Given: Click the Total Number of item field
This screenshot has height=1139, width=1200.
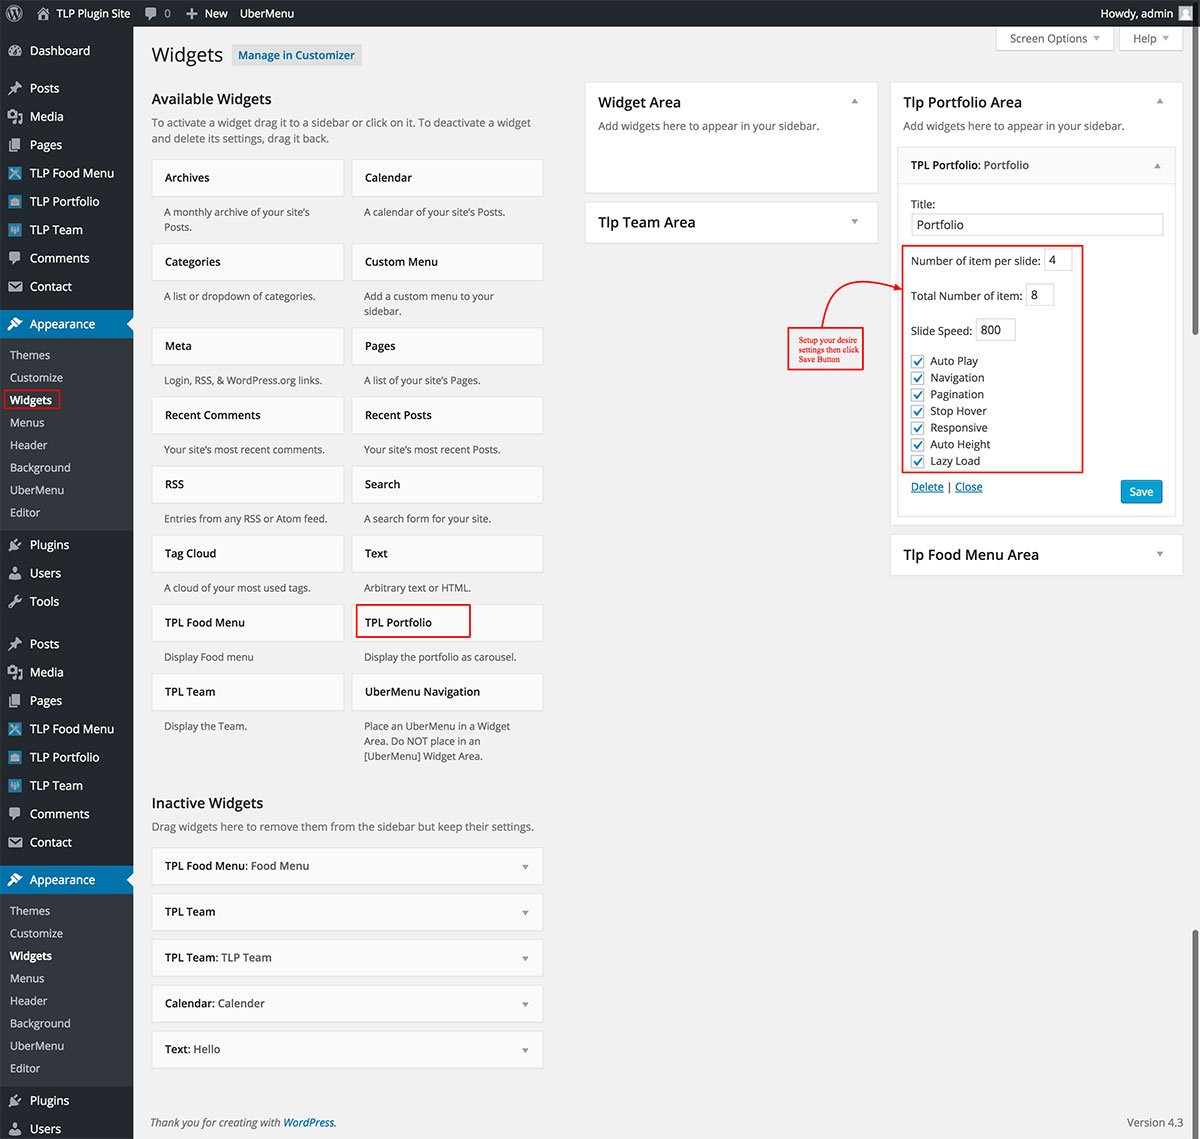Looking at the screenshot, I should pyautogui.click(x=1040, y=295).
